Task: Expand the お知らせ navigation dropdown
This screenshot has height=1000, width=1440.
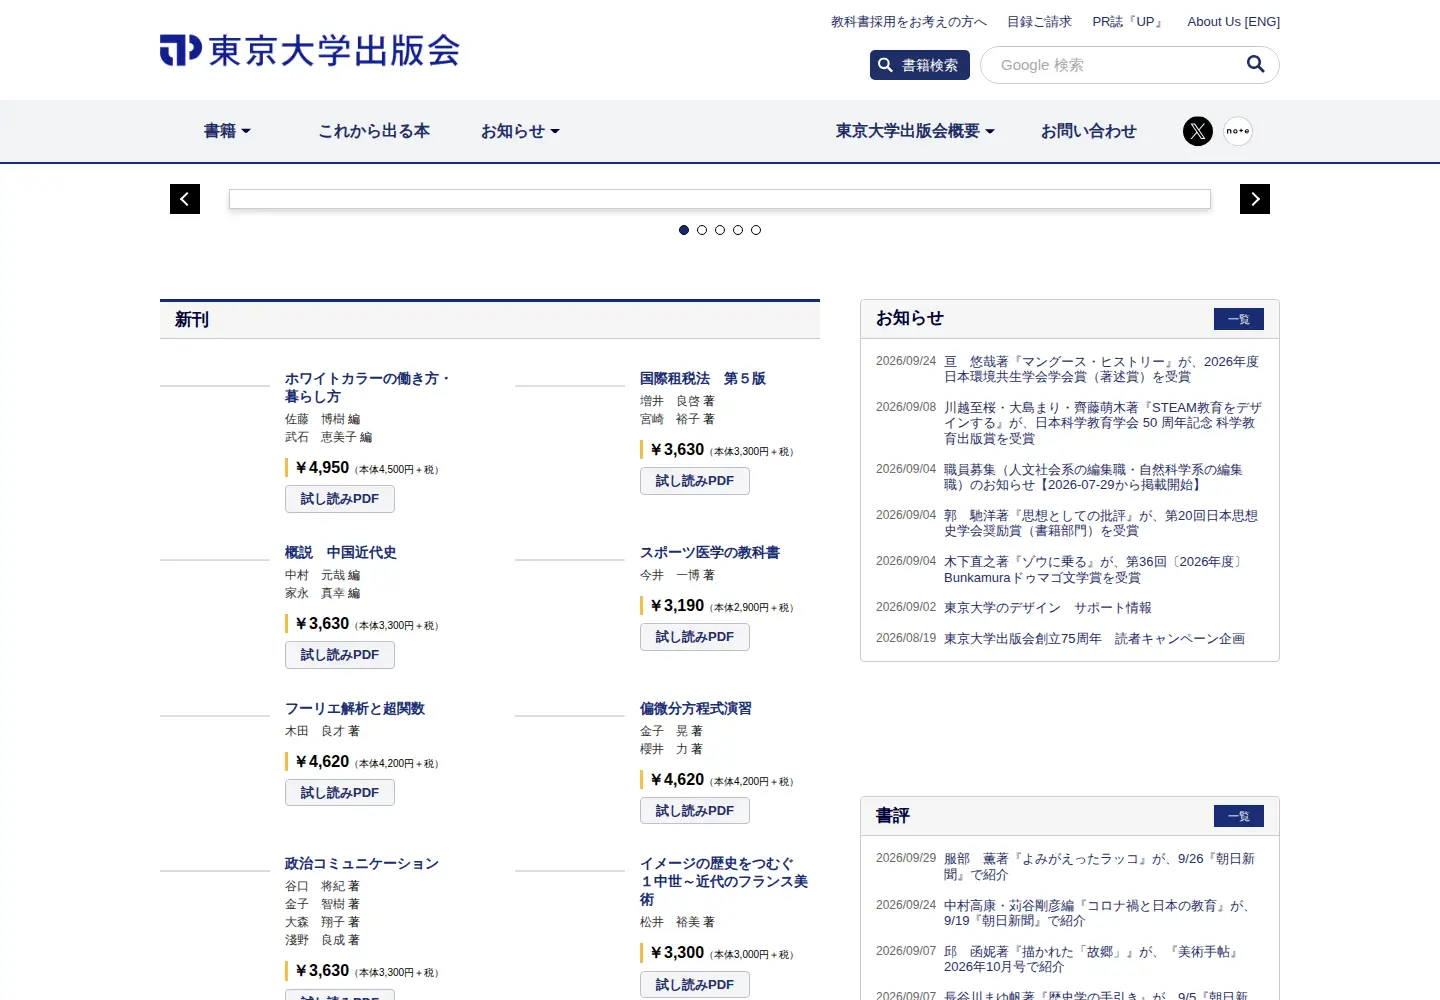Action: click(520, 131)
